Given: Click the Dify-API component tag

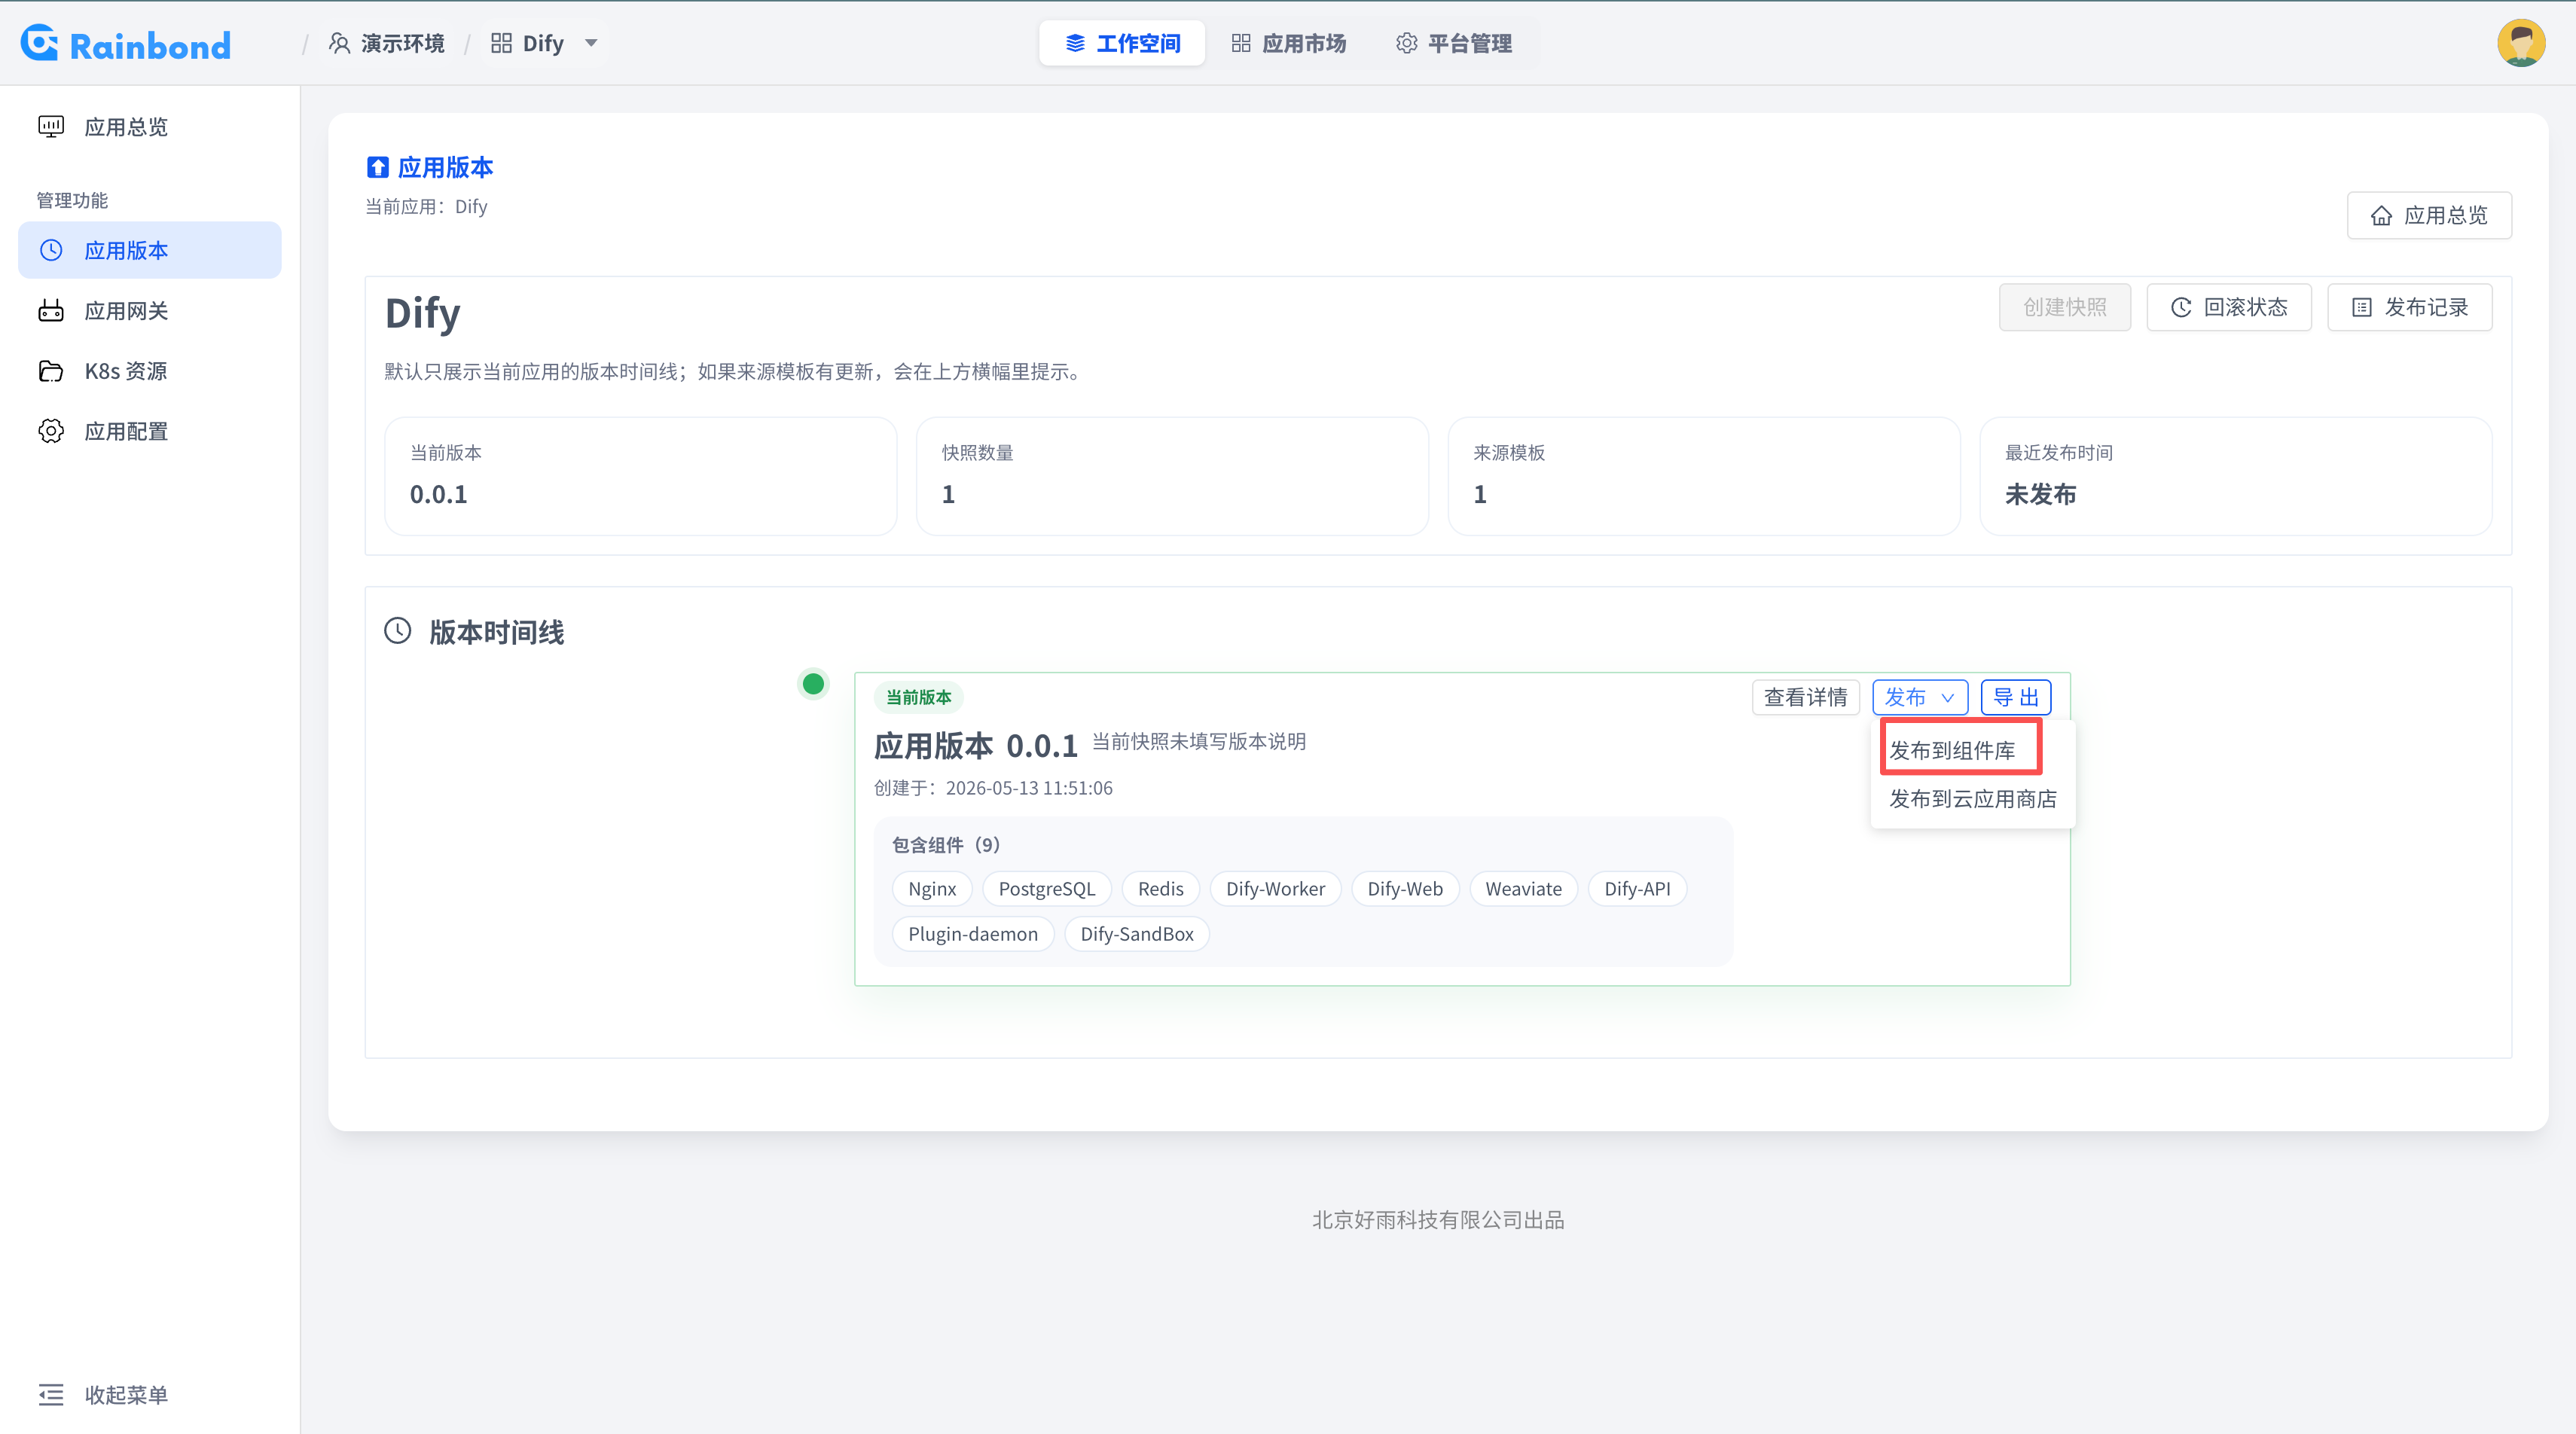Looking at the screenshot, I should (1637, 889).
